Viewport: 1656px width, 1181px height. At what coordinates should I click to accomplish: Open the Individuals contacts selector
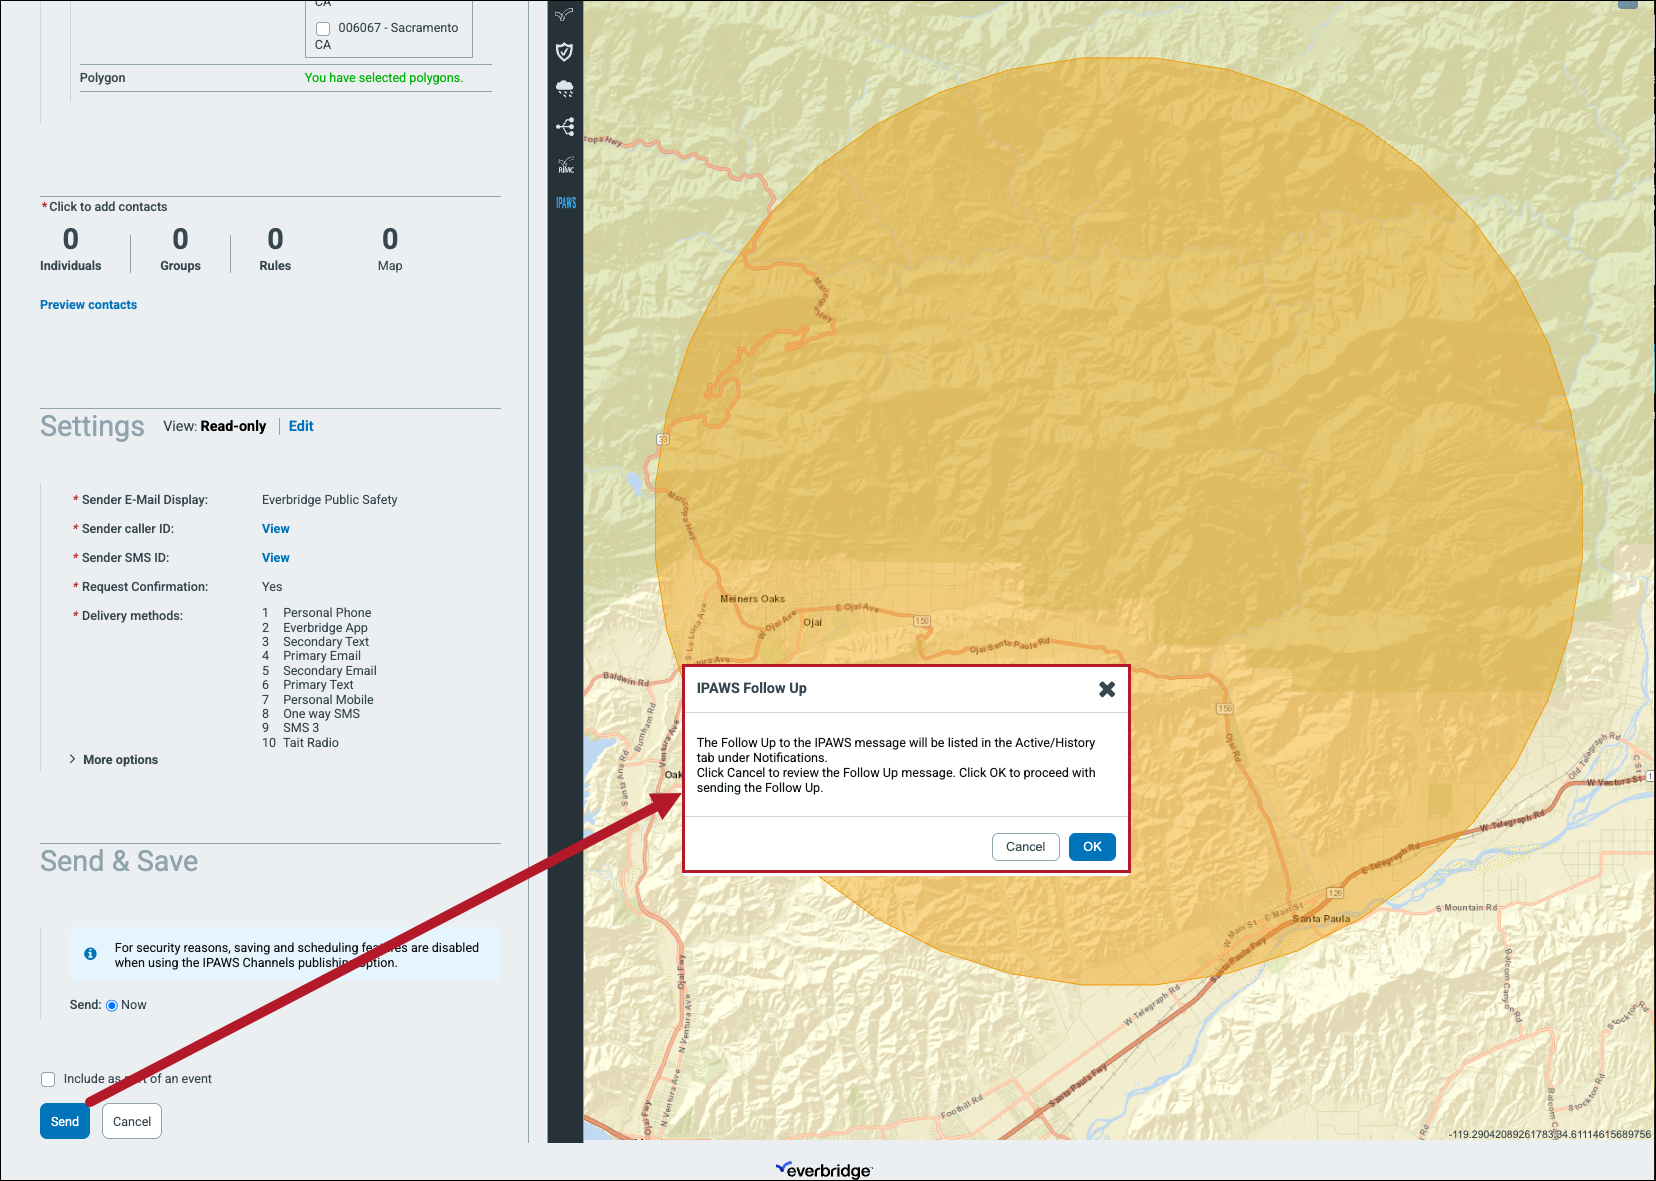tap(70, 248)
